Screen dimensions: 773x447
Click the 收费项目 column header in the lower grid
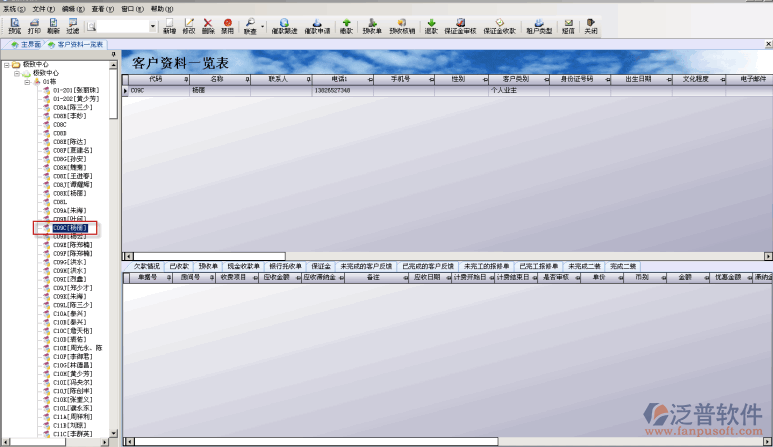[237, 278]
